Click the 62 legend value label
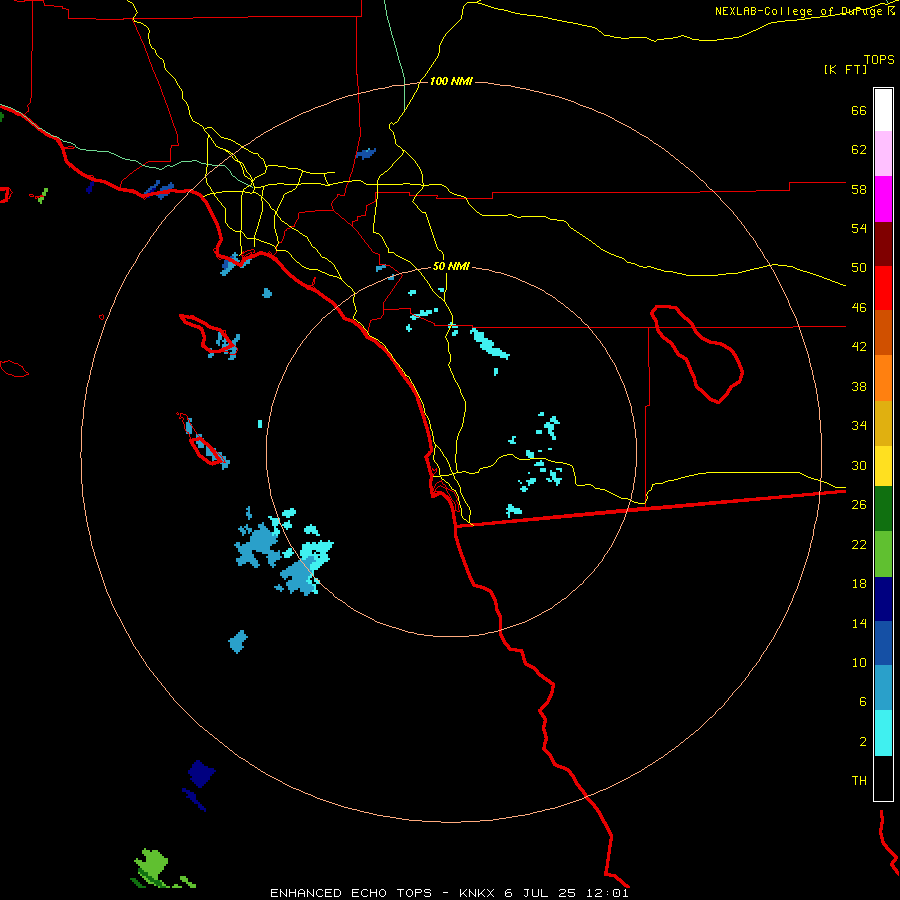 coord(859,150)
